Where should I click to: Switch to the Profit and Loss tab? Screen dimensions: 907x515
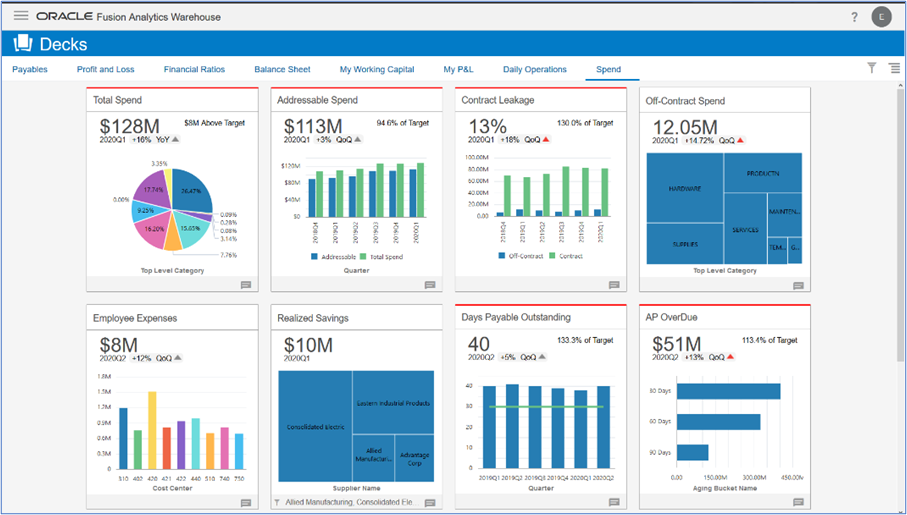pos(105,69)
